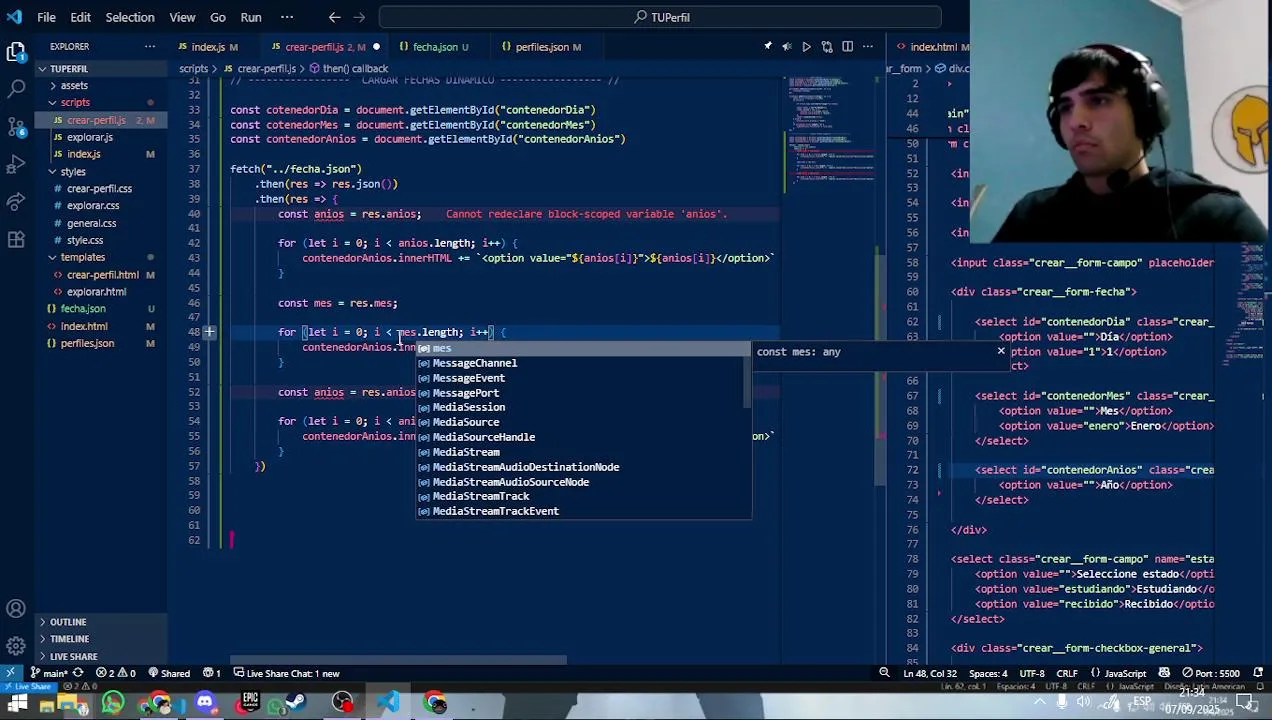1272x720 pixels.
Task: Click the Run file play icon in editor toolbar
Action: coord(806,46)
